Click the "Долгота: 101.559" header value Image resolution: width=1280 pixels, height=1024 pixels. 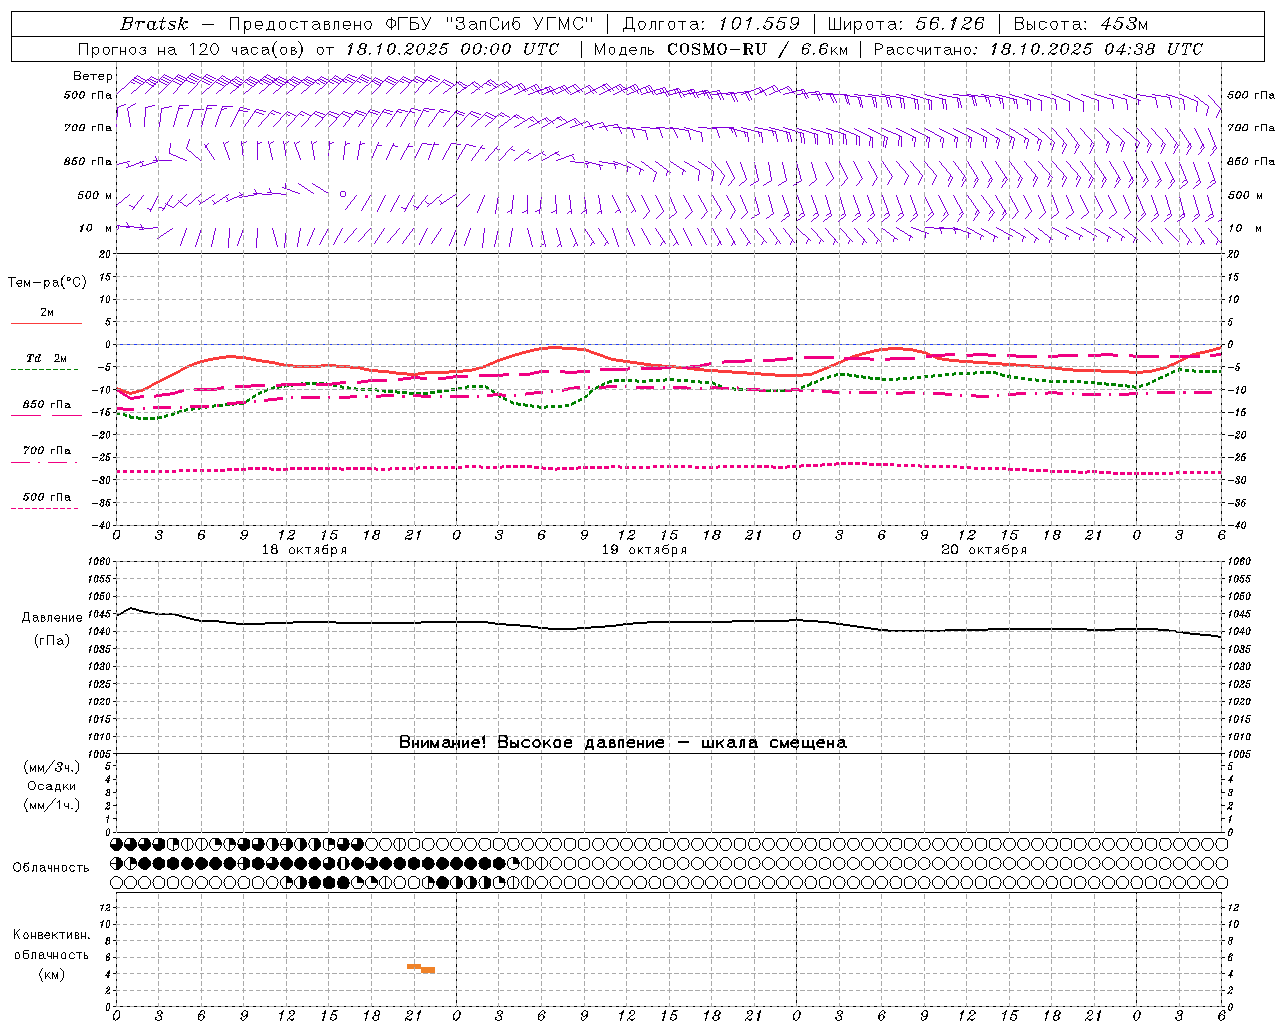(x=711, y=24)
